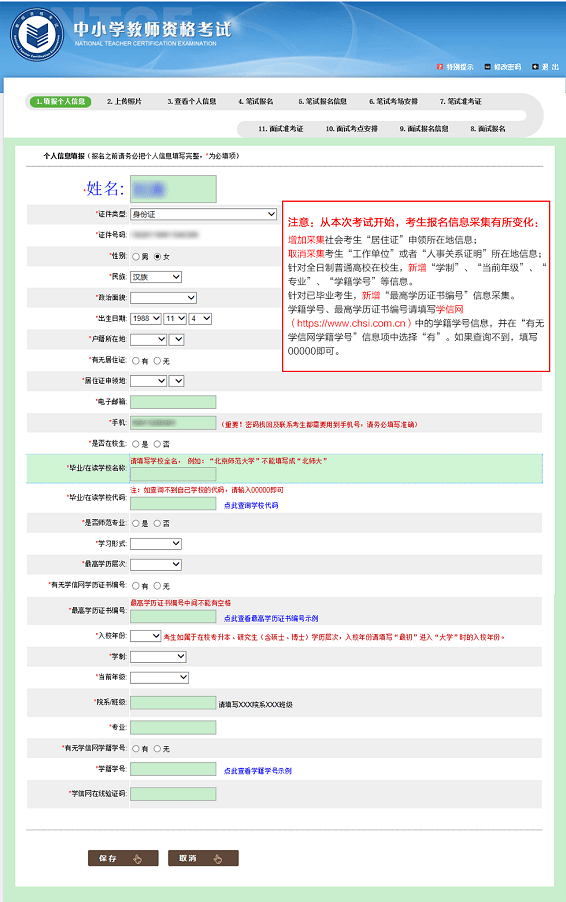Select 否 for 是否在校生
566x902 pixels.
[158, 444]
